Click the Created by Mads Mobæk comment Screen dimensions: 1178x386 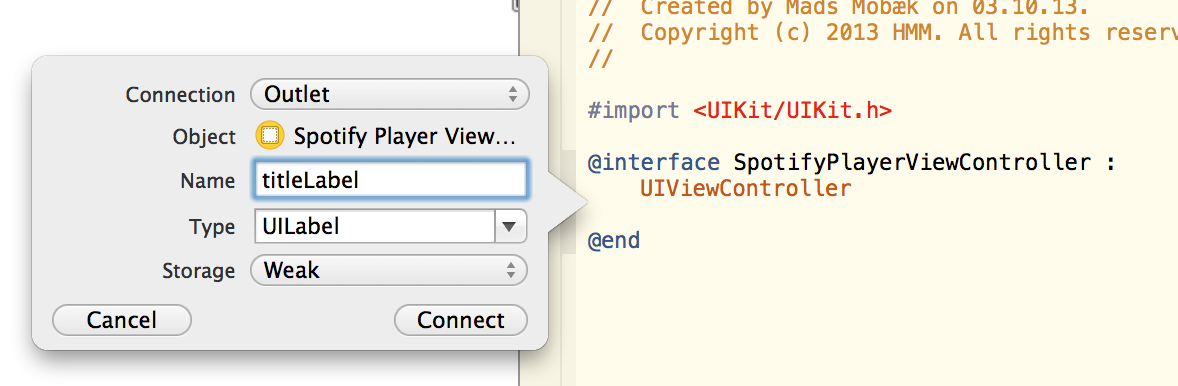click(x=838, y=8)
